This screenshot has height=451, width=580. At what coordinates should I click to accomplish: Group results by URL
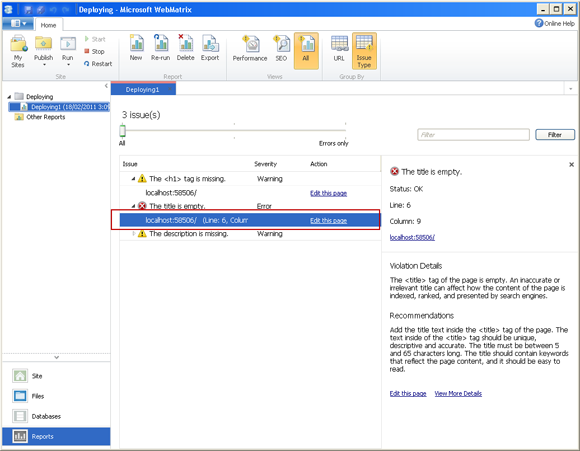pos(339,48)
